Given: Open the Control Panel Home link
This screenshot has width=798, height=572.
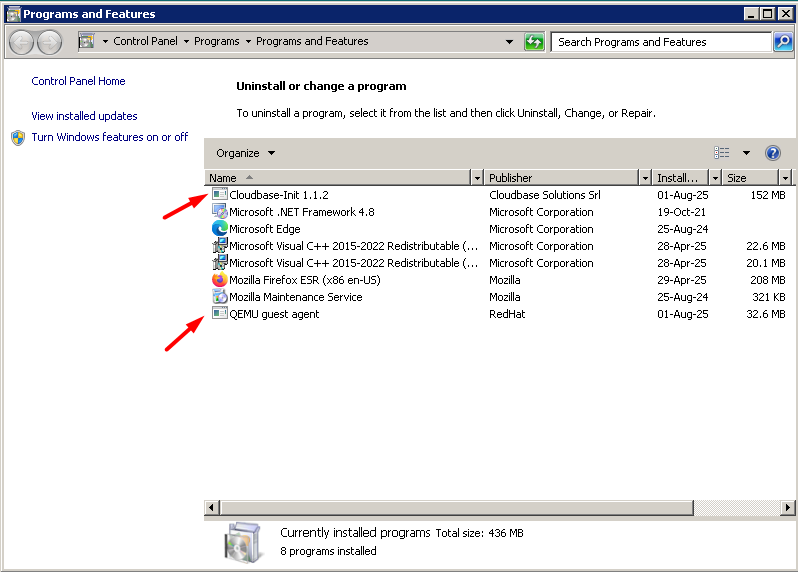Looking at the screenshot, I should 78,81.
